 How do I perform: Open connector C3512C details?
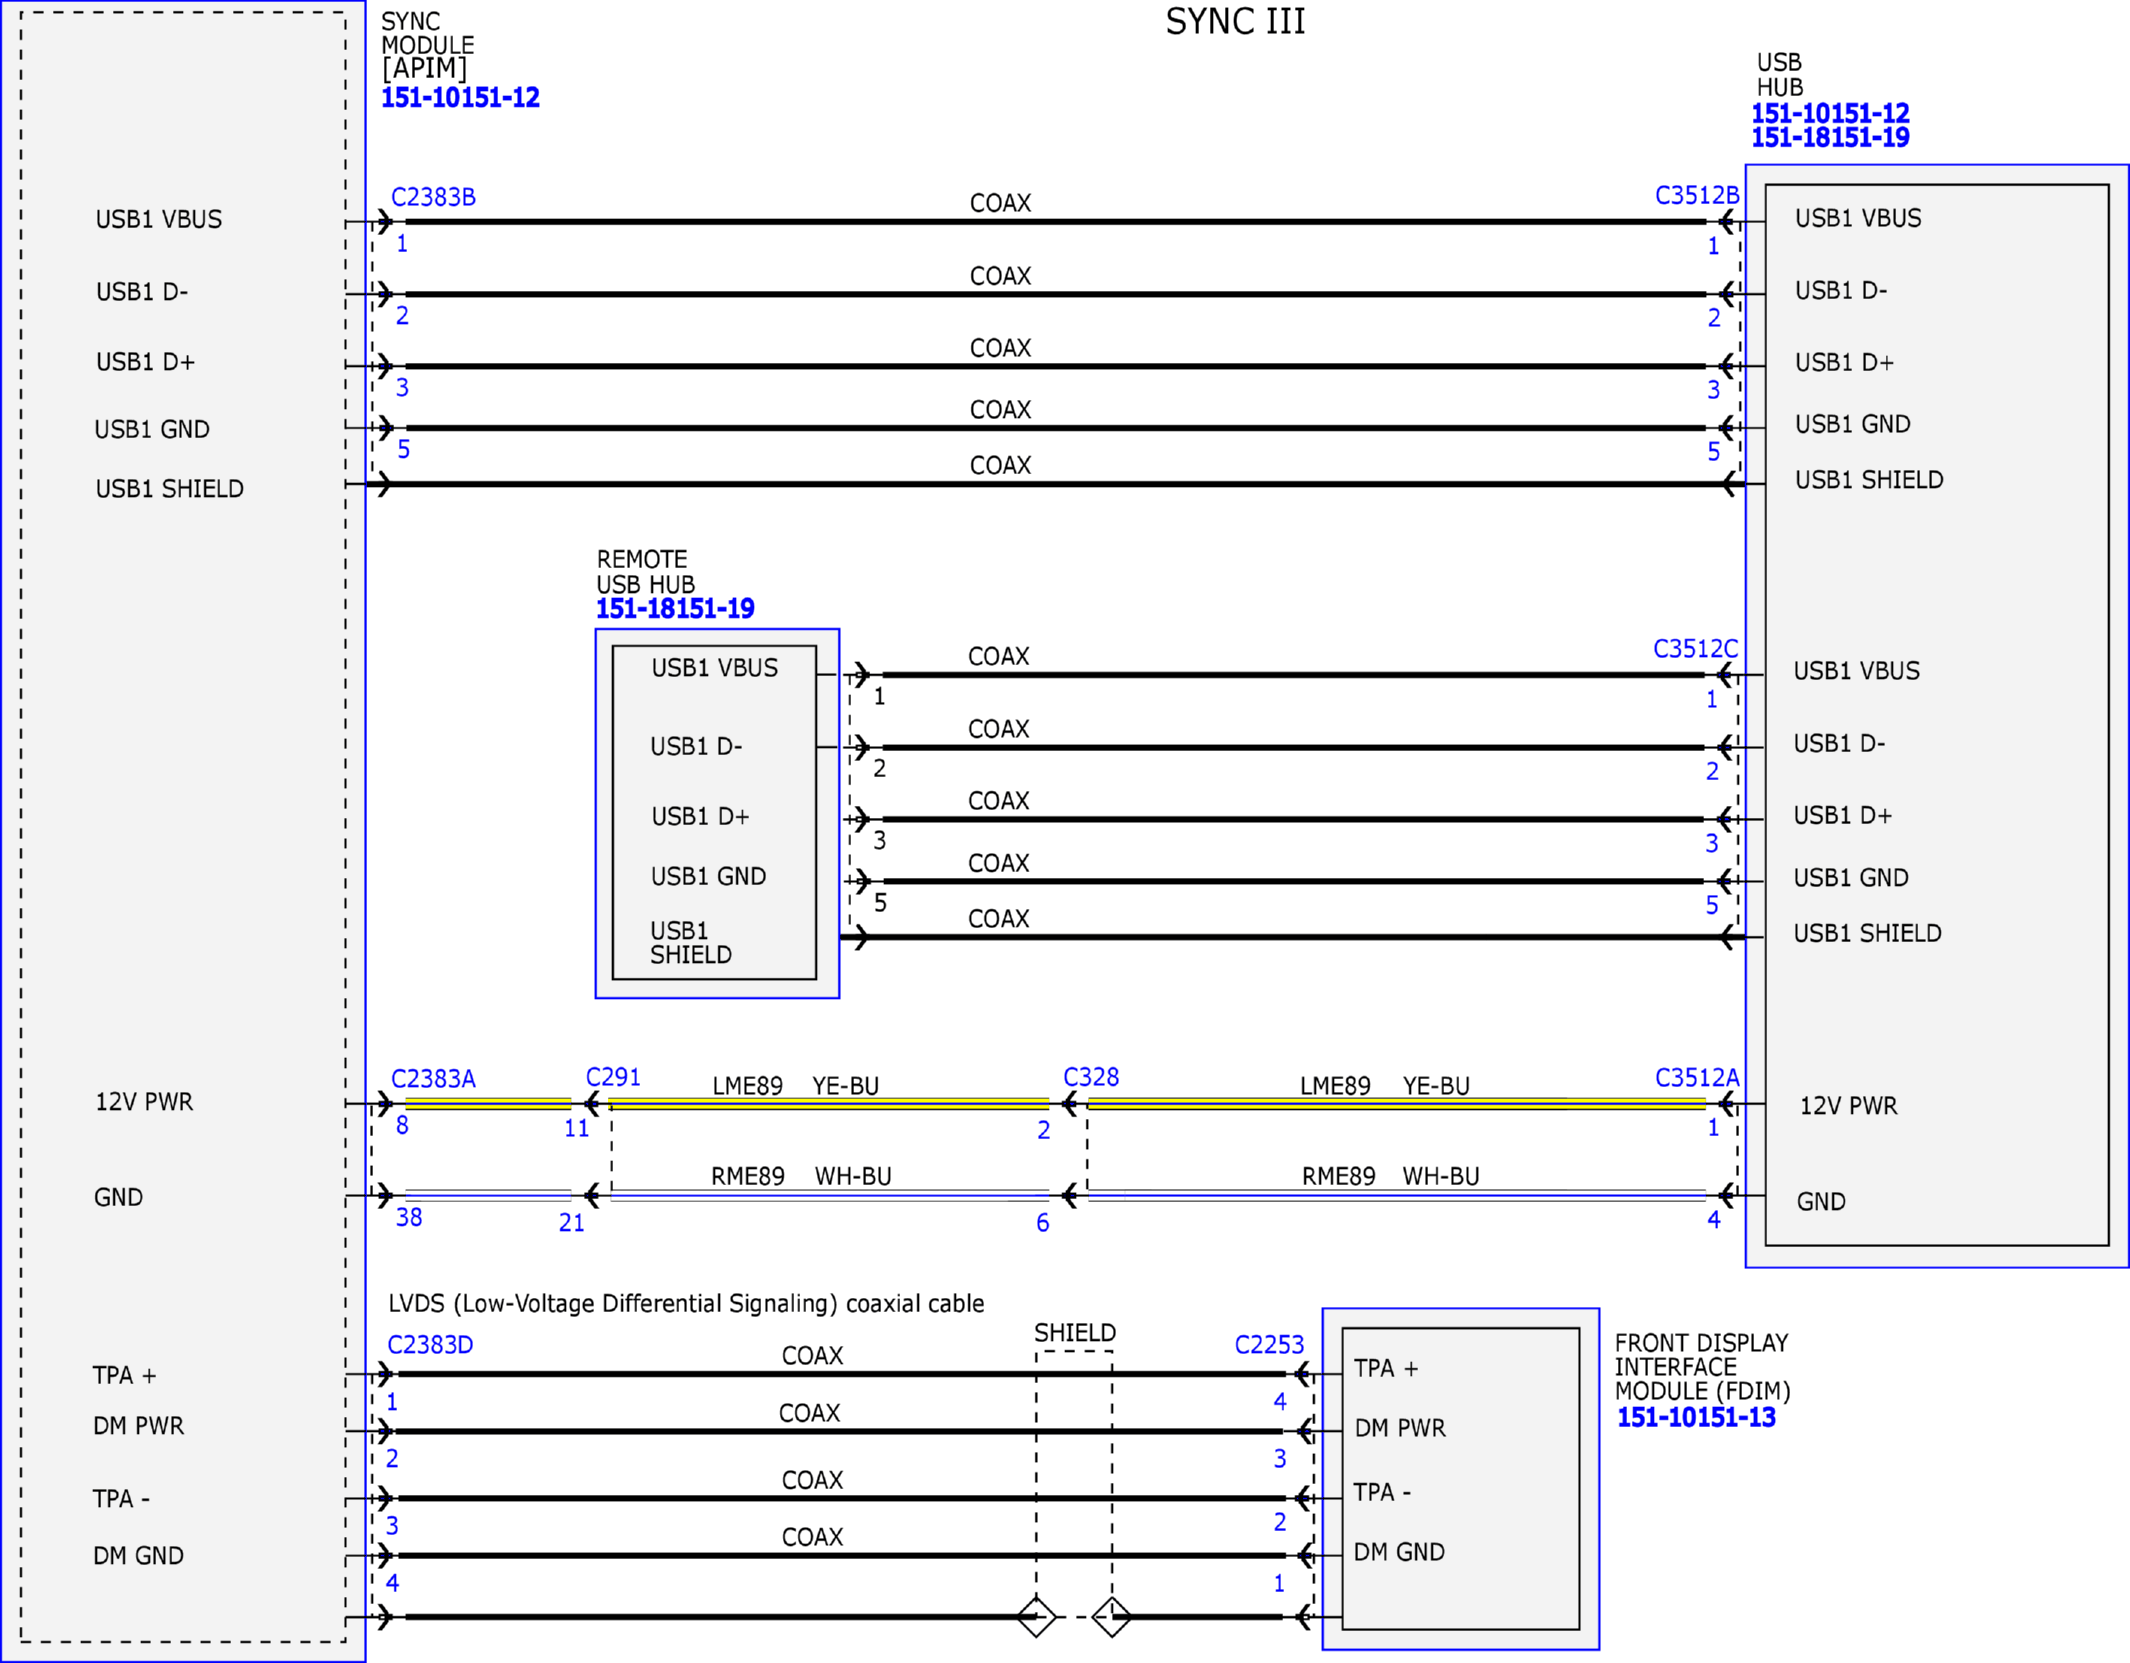1695,649
